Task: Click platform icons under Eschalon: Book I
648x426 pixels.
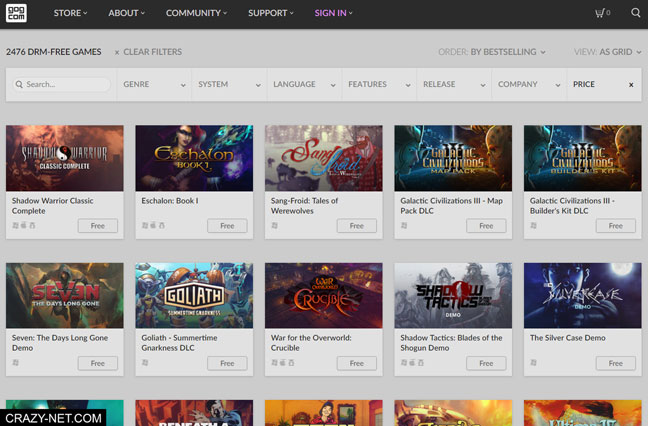Action: [153, 225]
